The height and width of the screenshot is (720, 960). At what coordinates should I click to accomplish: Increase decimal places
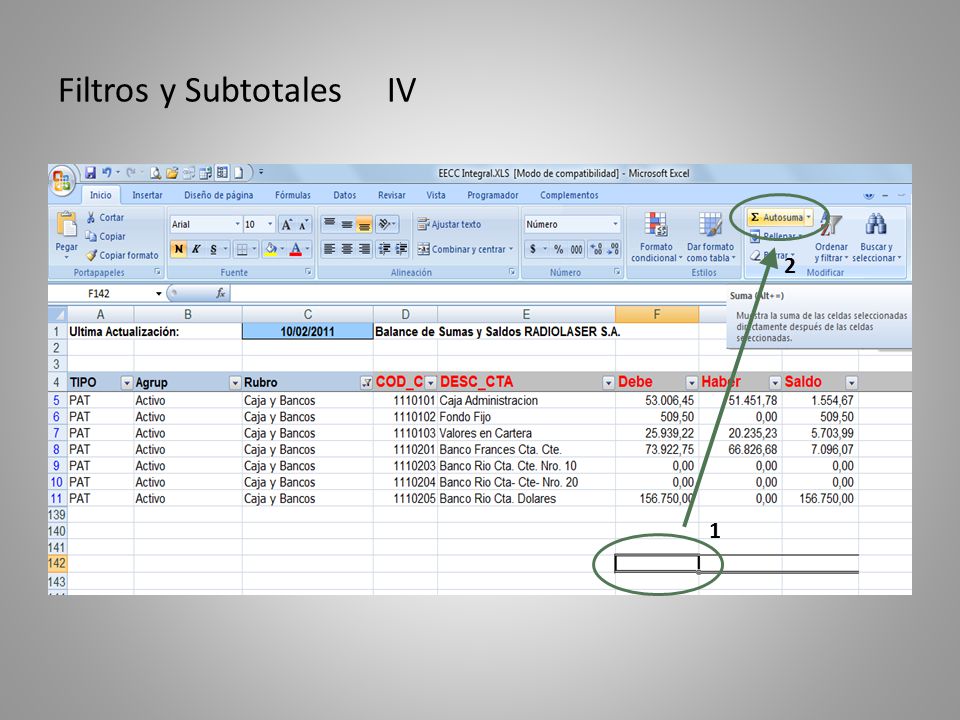click(596, 249)
